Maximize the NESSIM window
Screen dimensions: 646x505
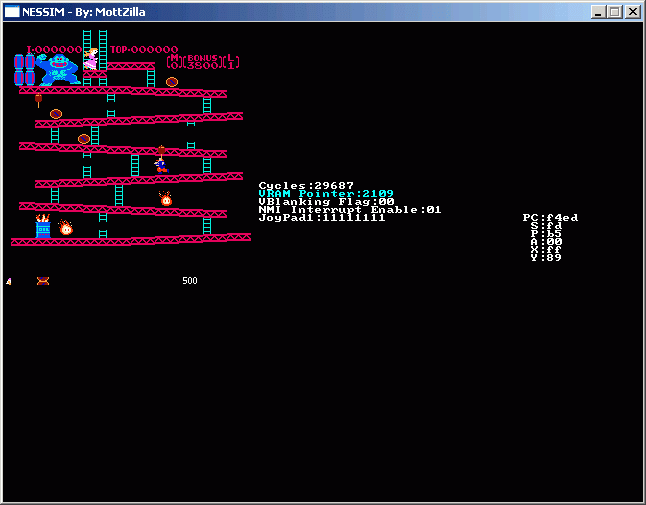click(x=615, y=12)
